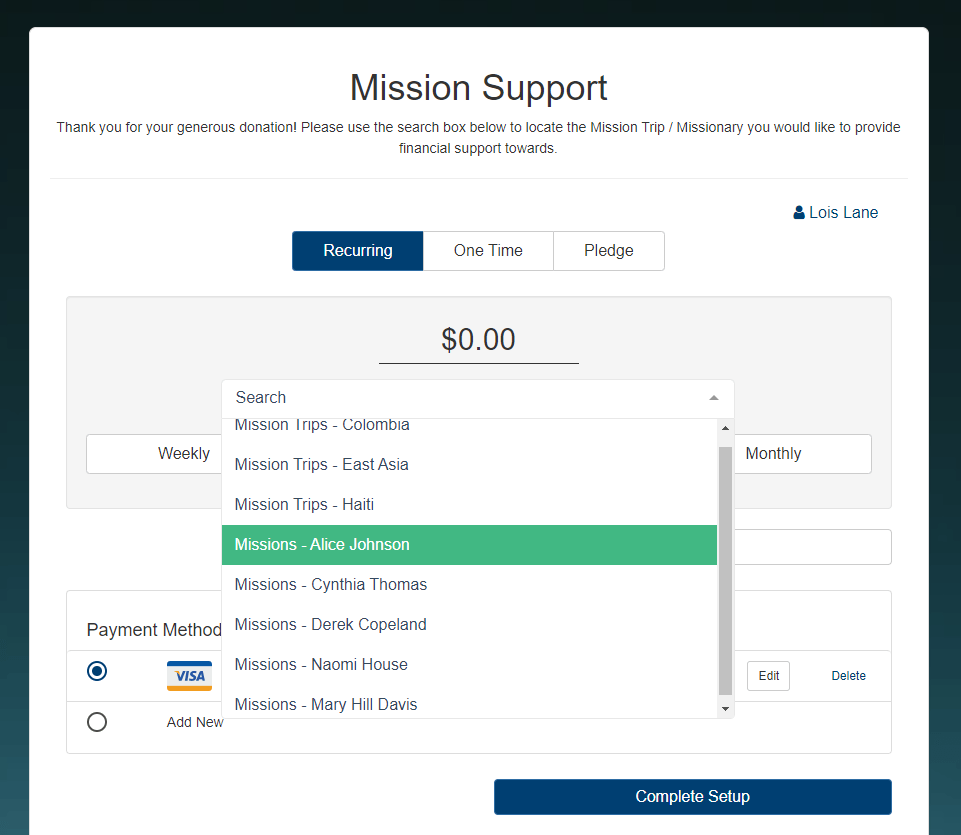The image size is (961, 835).
Task: Click the partially hidden field below Monthly
Action: coord(813,547)
